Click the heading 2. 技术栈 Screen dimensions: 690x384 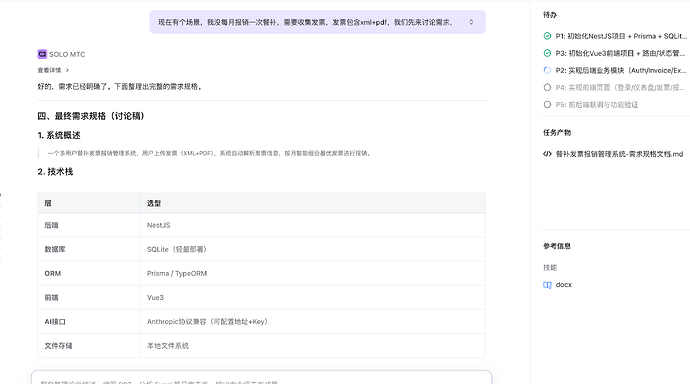point(55,172)
